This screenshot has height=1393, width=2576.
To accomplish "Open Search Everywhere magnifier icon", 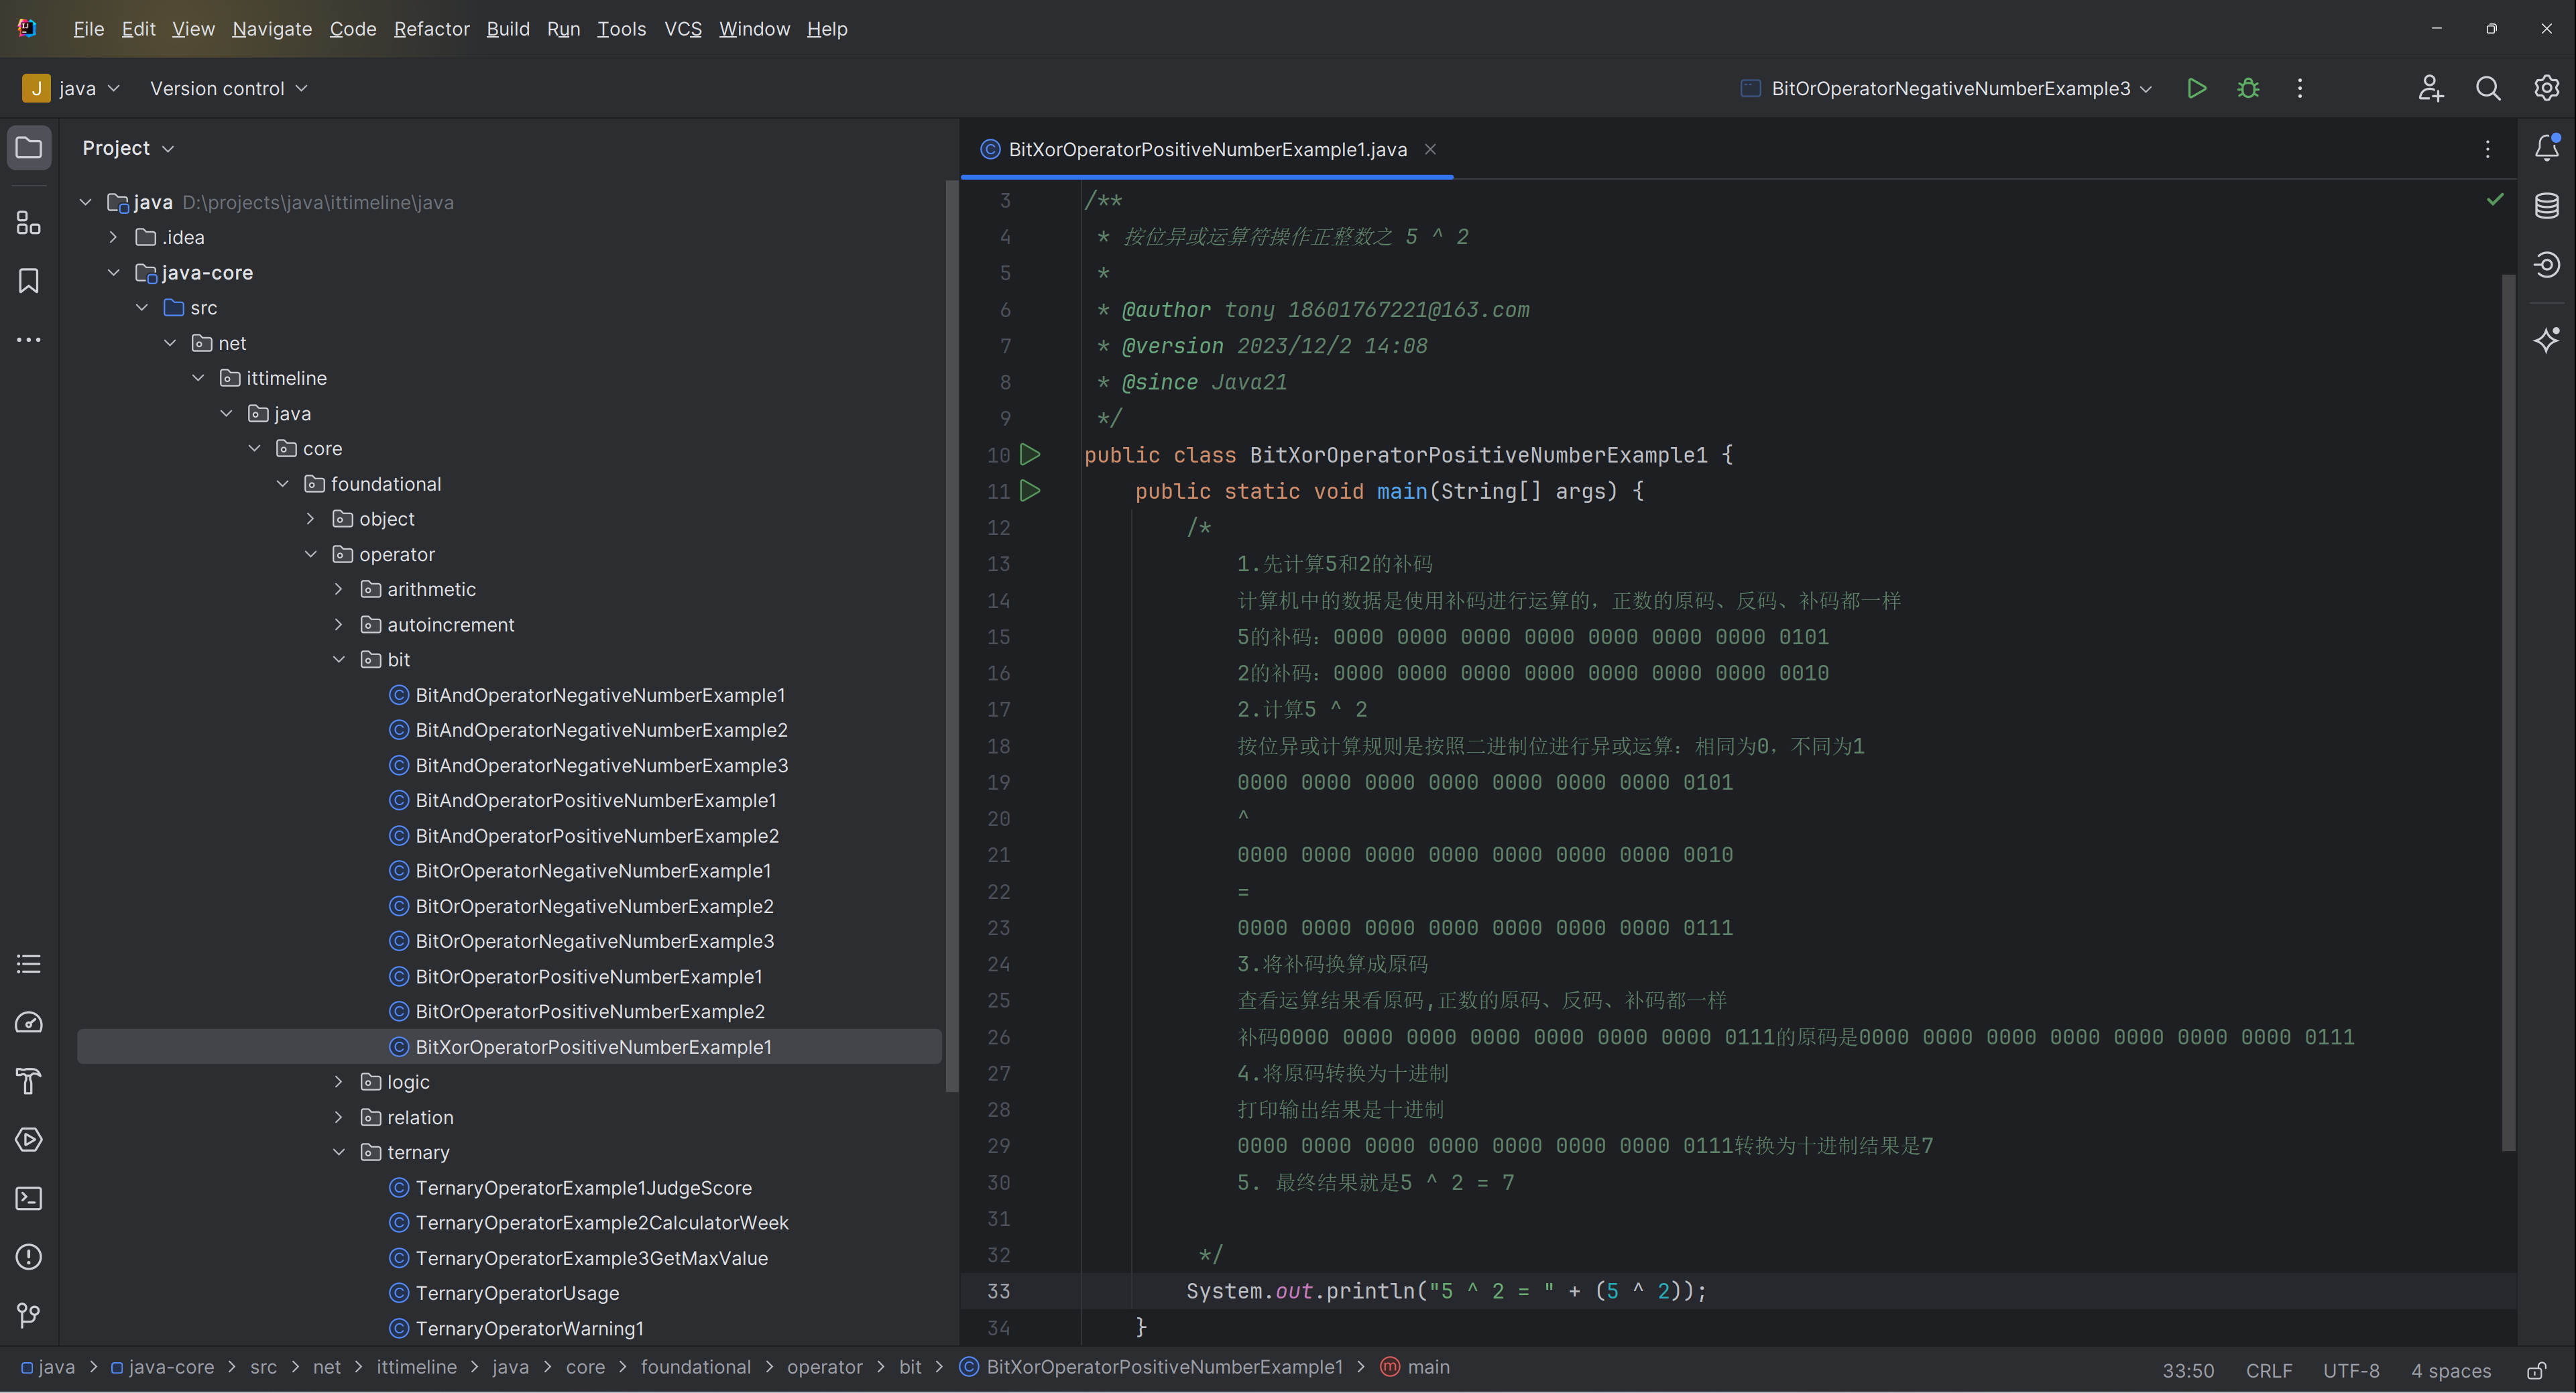I will click(x=2488, y=88).
